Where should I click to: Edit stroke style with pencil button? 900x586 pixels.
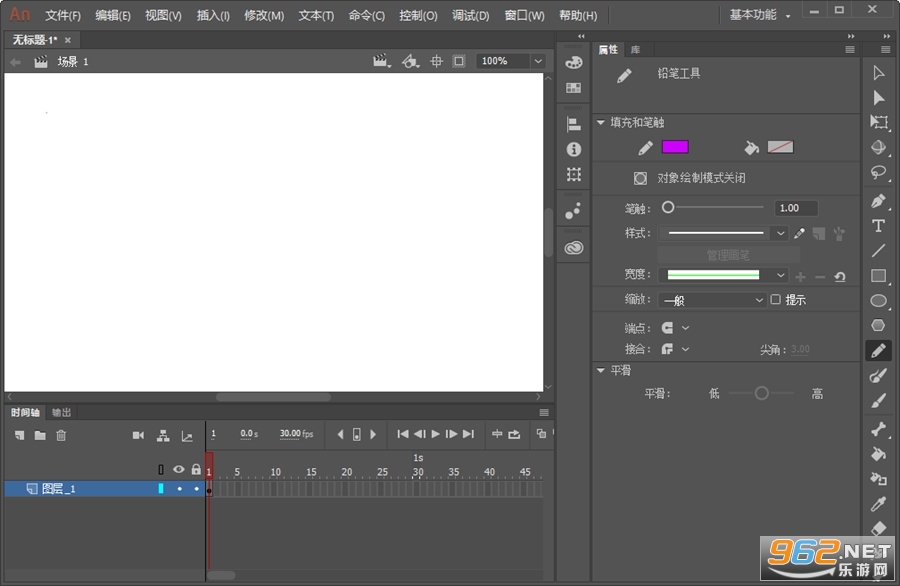(x=799, y=233)
